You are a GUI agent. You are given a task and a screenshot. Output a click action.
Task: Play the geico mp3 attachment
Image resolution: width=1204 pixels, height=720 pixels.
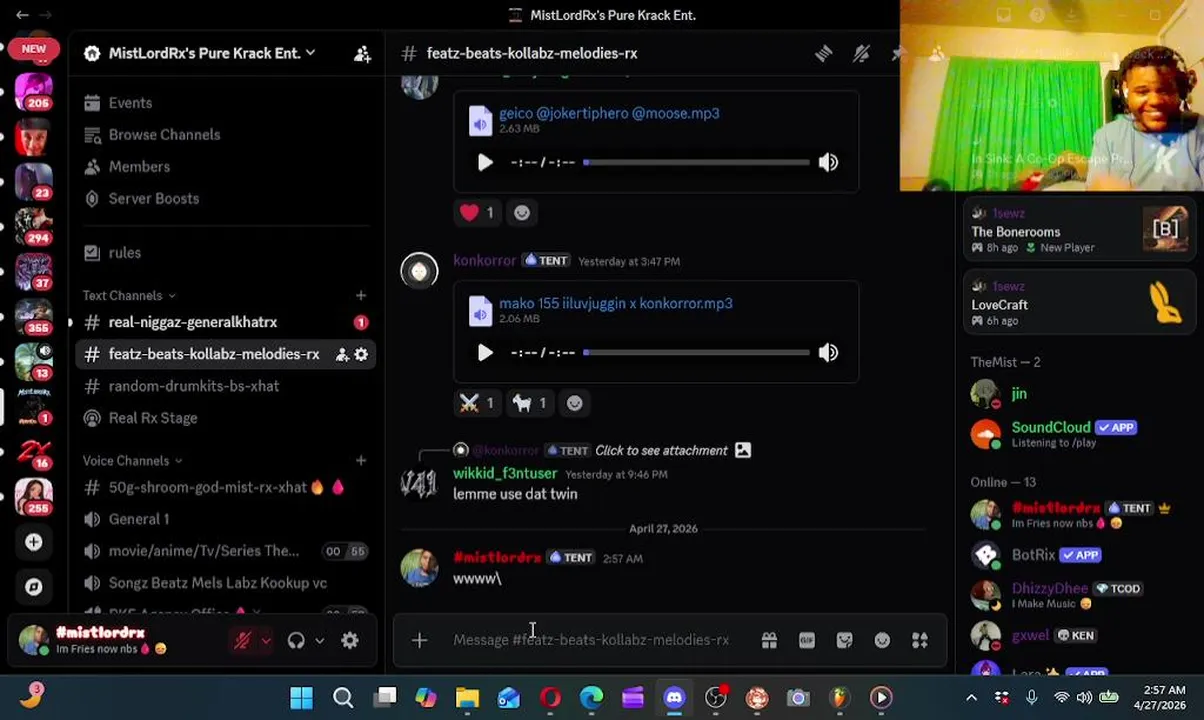coord(485,162)
